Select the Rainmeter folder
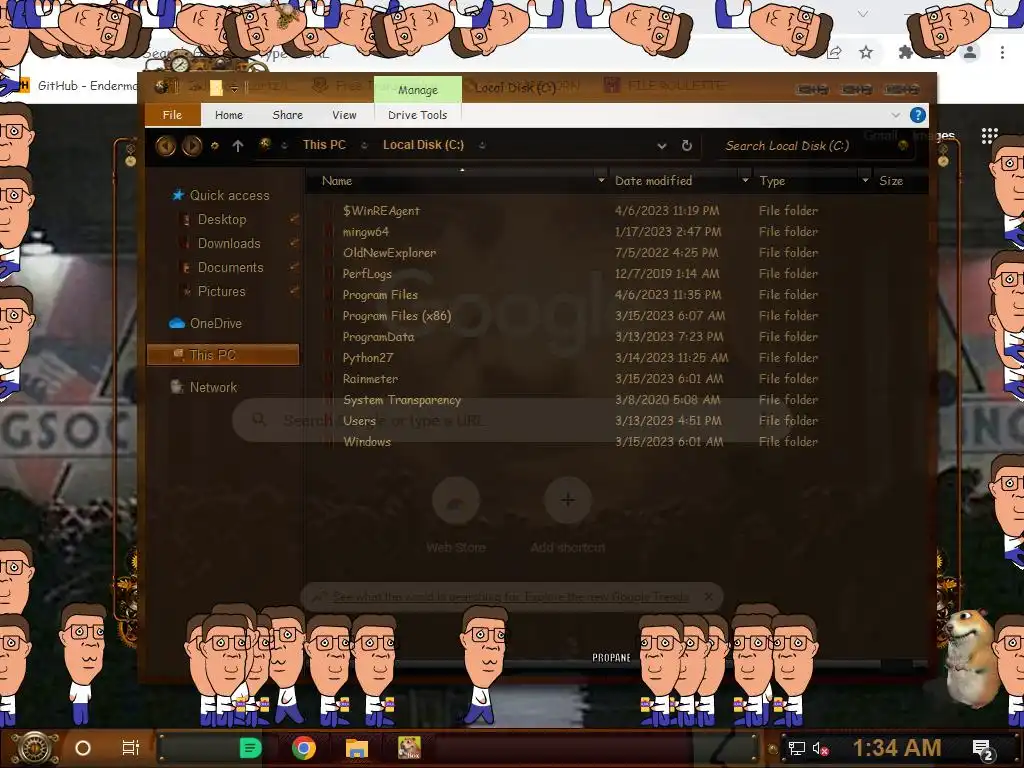 370,379
